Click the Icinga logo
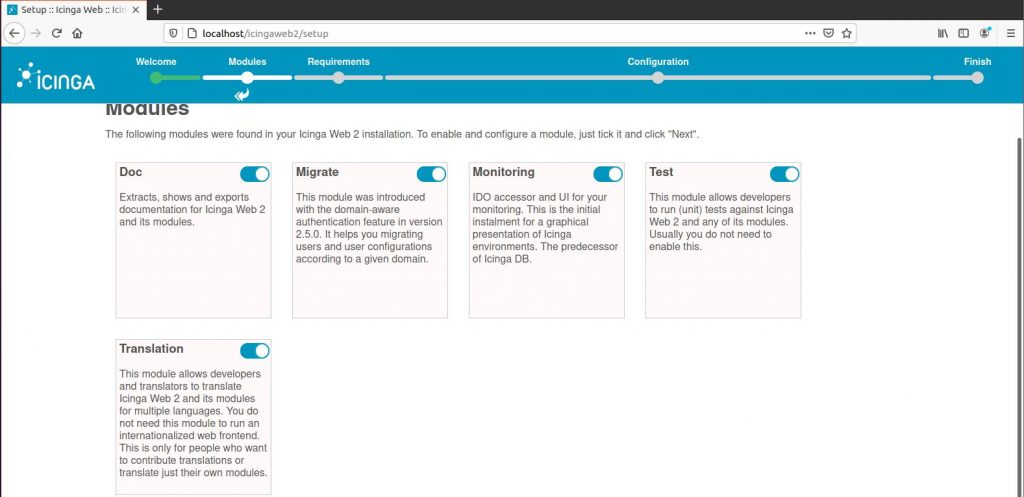 (x=56, y=76)
